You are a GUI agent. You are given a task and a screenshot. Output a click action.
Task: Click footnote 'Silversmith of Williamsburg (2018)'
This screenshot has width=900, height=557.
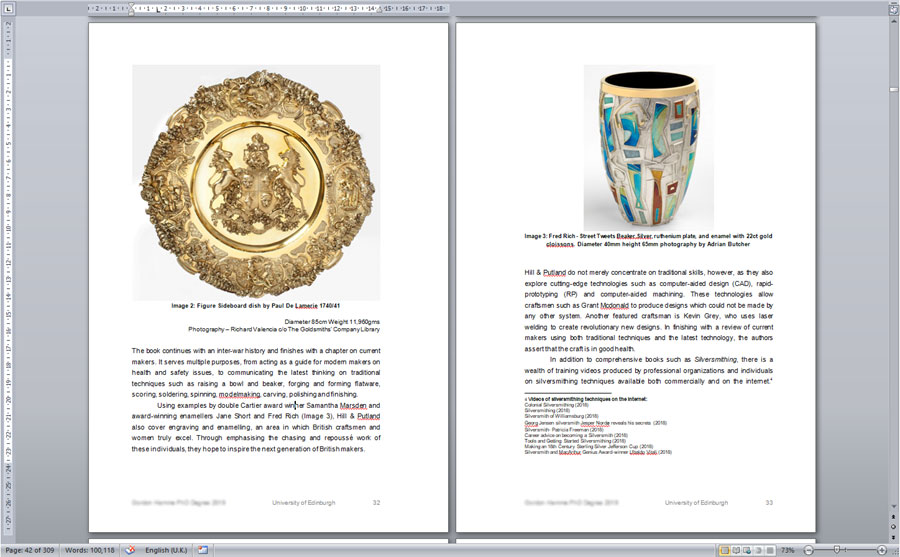point(561,416)
